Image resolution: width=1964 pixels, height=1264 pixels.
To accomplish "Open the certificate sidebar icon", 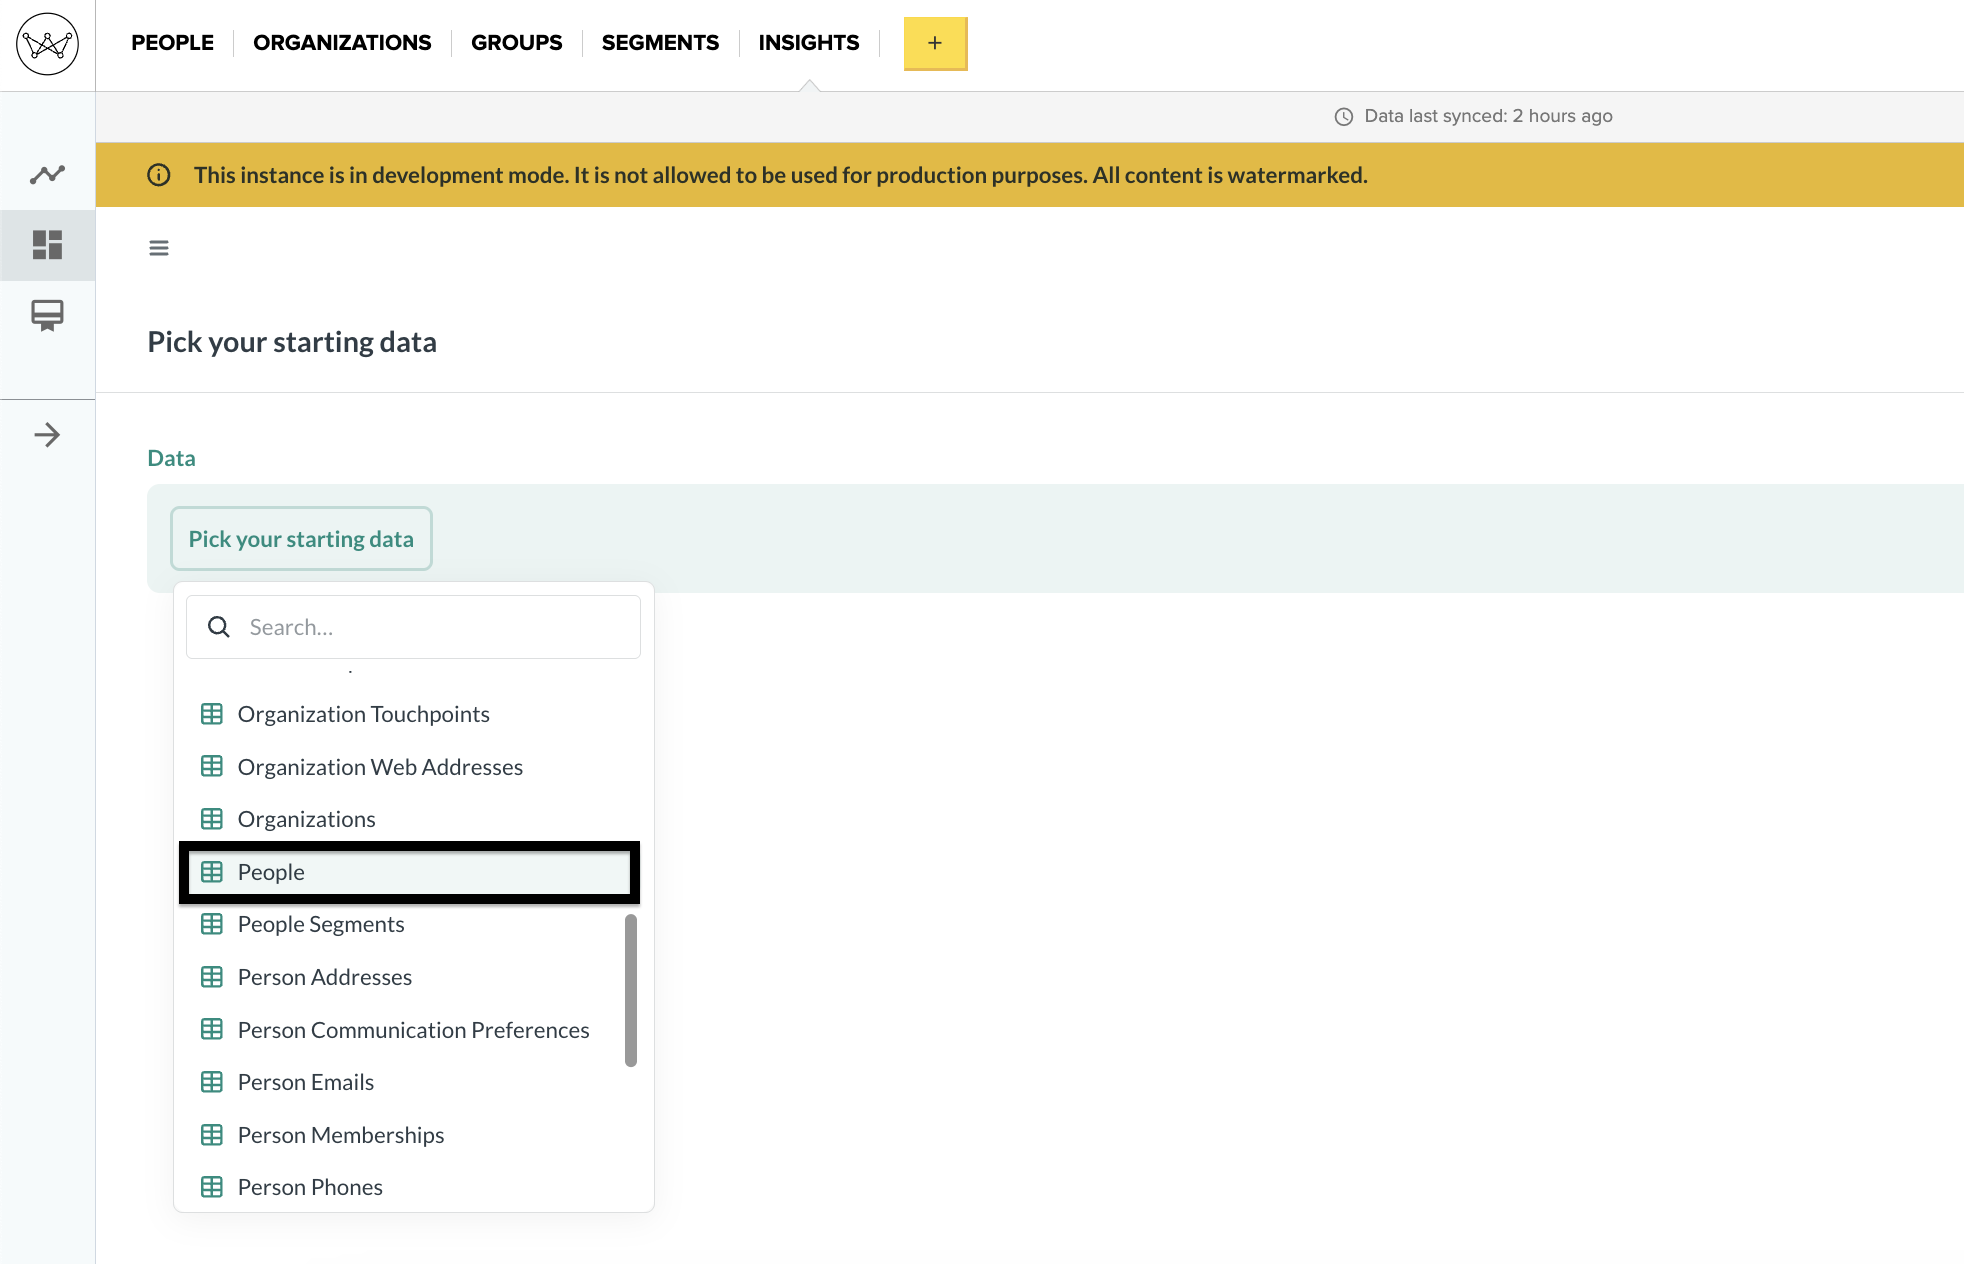I will click(47, 316).
